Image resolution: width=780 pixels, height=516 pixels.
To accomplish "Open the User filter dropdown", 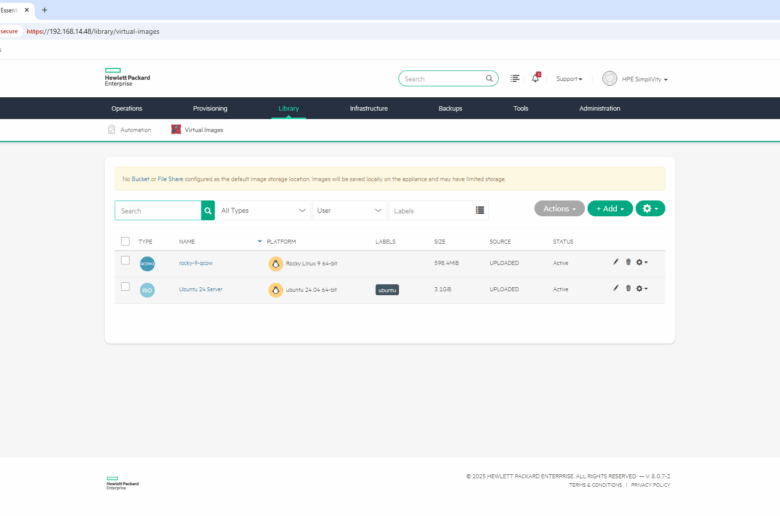I will [350, 211].
